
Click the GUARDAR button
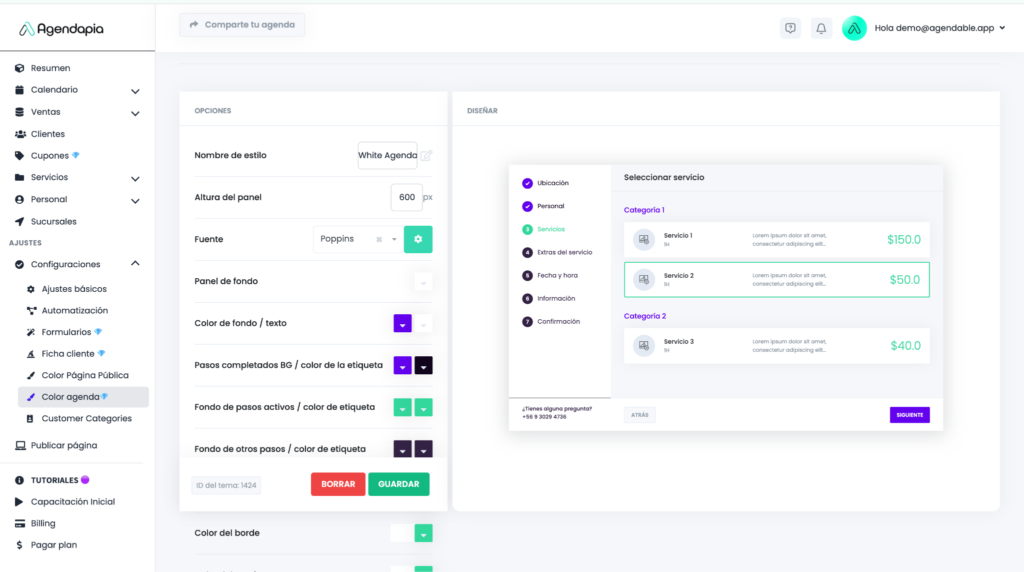(398, 484)
